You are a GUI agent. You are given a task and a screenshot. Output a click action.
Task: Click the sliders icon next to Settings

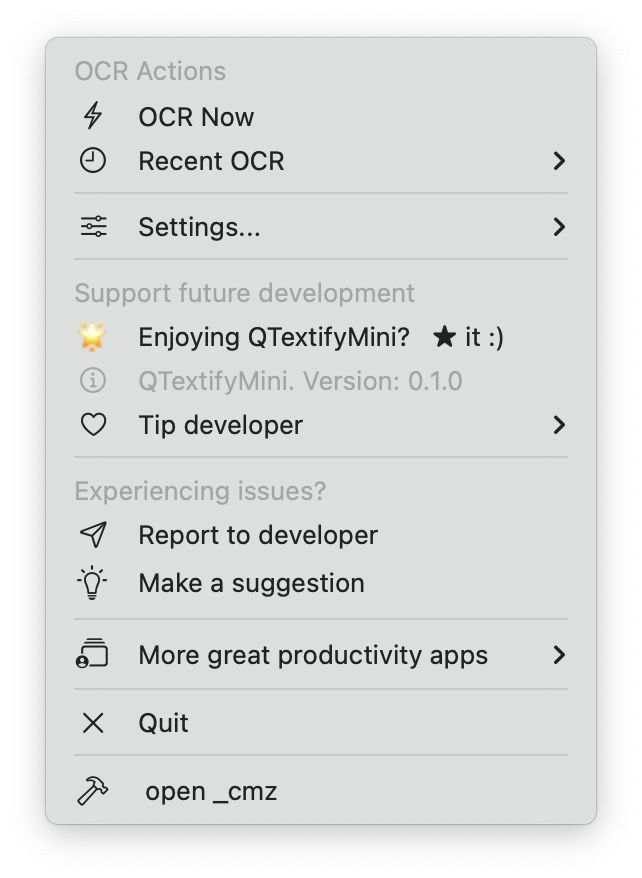coord(93,227)
